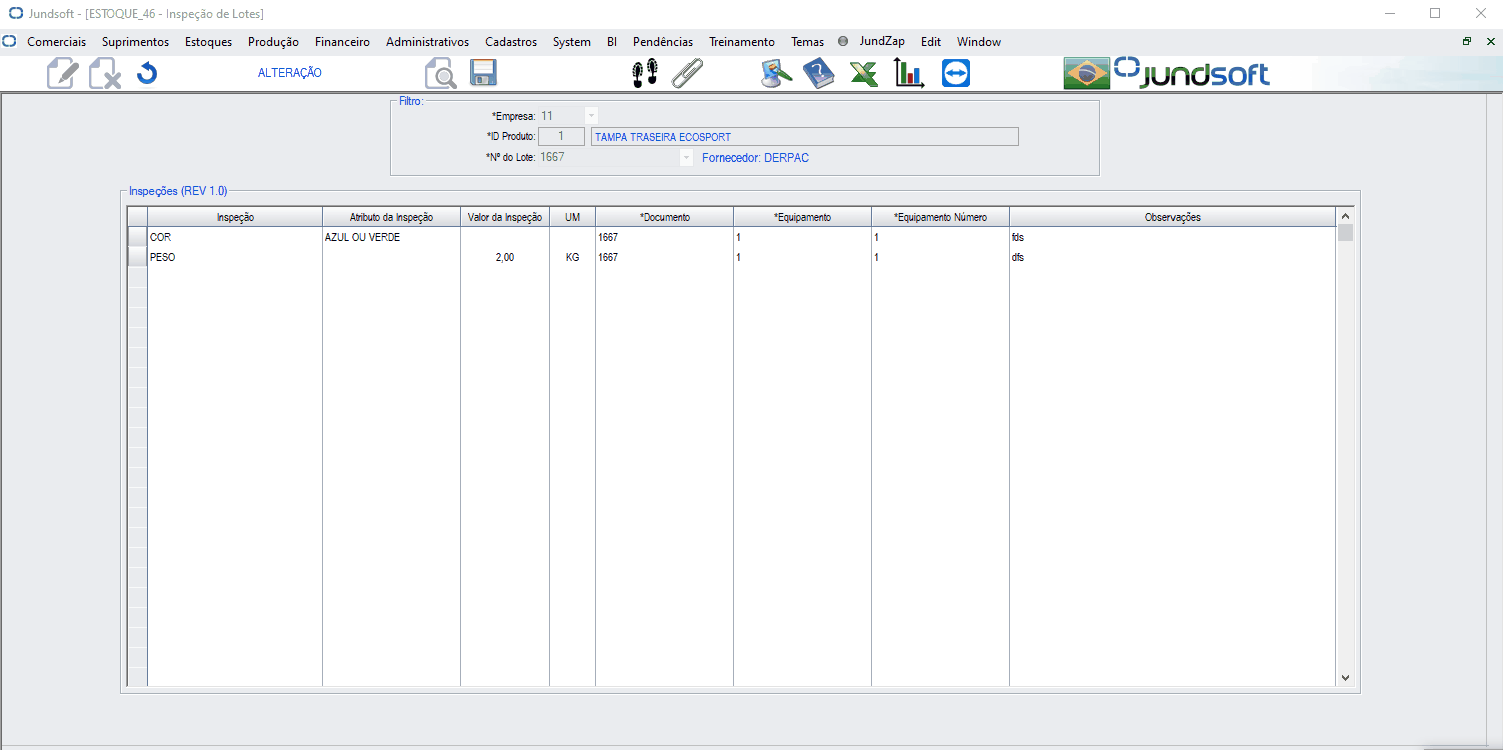The image size is (1503, 750).
Task: Click the Valor da Inspeção column header
Action: [x=505, y=217]
